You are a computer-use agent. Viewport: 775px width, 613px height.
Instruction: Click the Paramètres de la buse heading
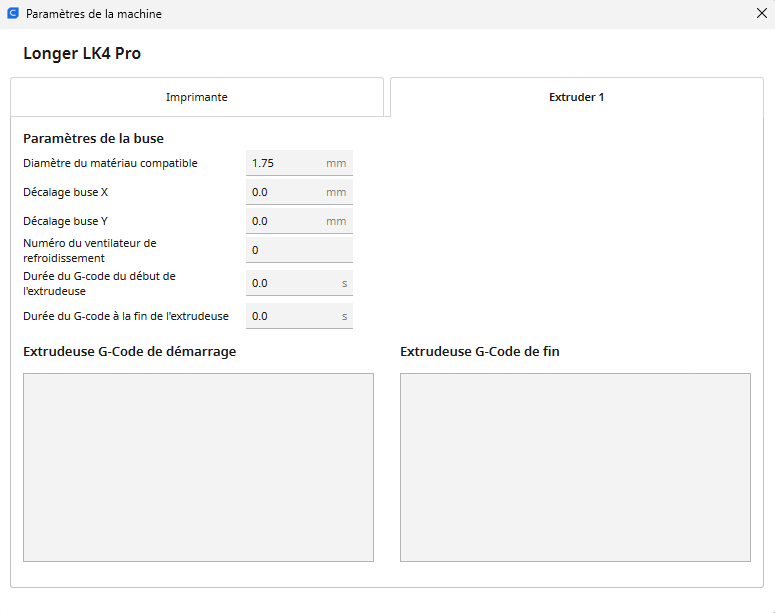point(93,138)
